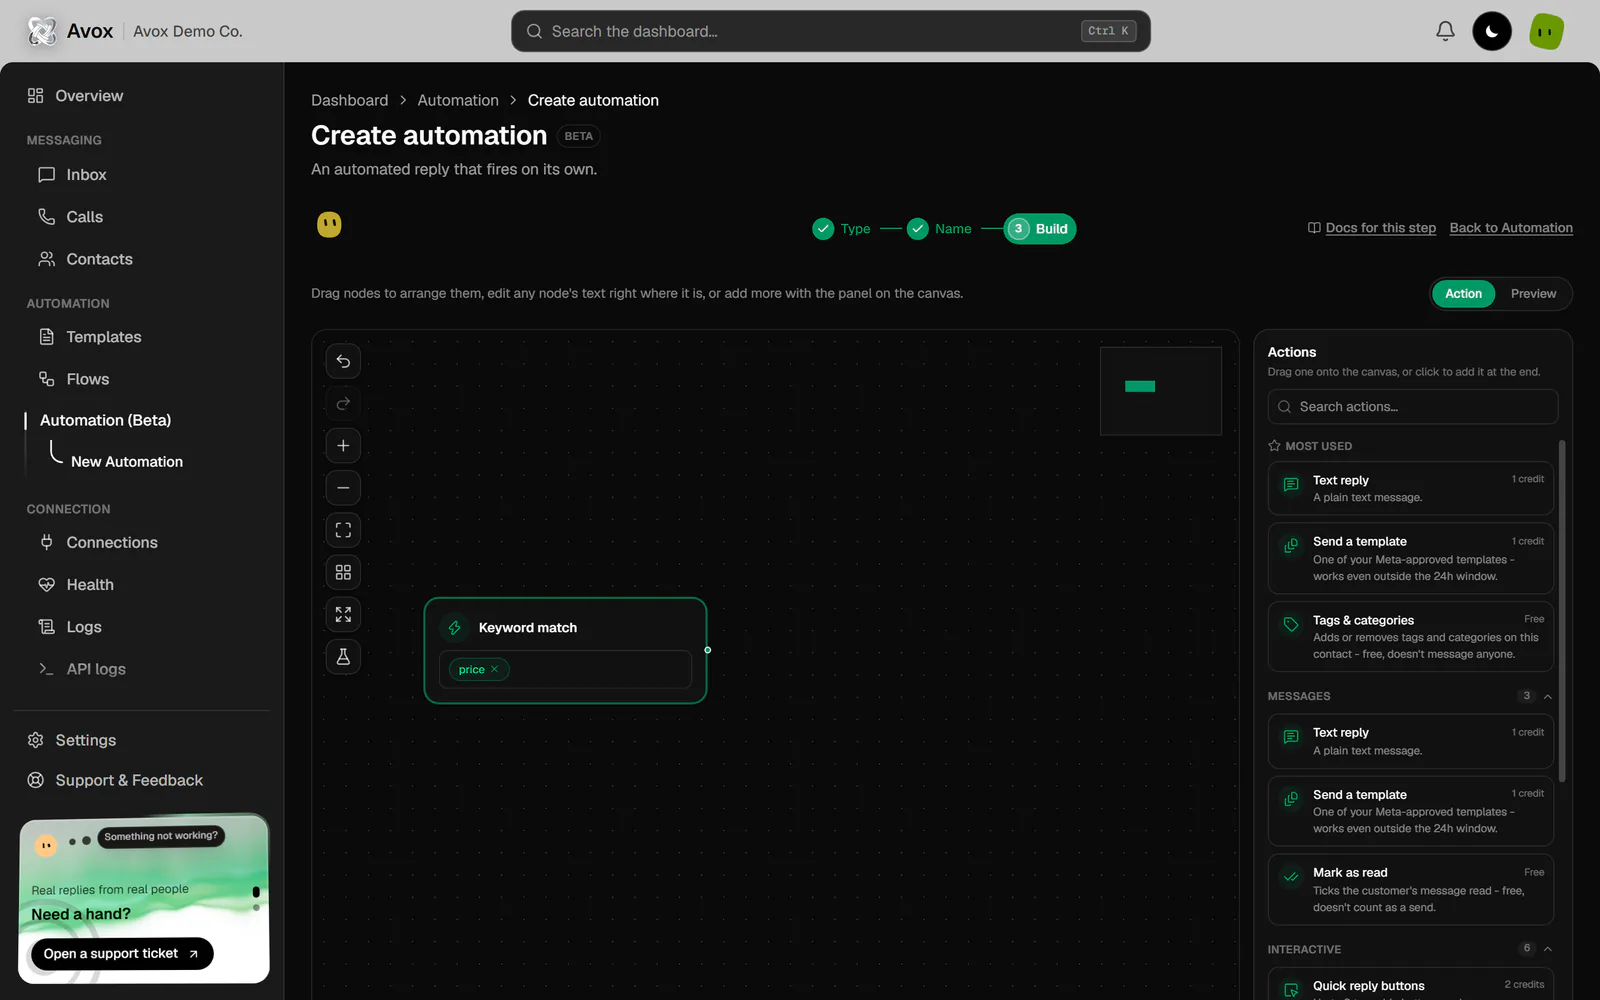1600x1000 pixels.
Task: Open the green user avatar menu
Action: [x=1546, y=31]
